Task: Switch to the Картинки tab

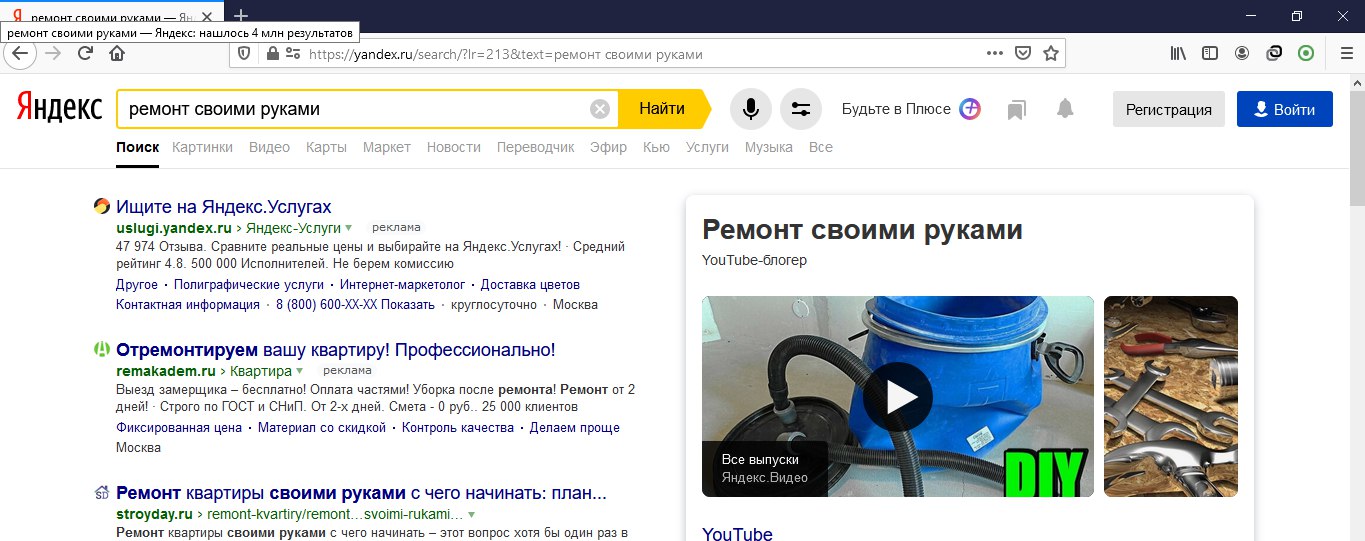Action: coord(202,147)
